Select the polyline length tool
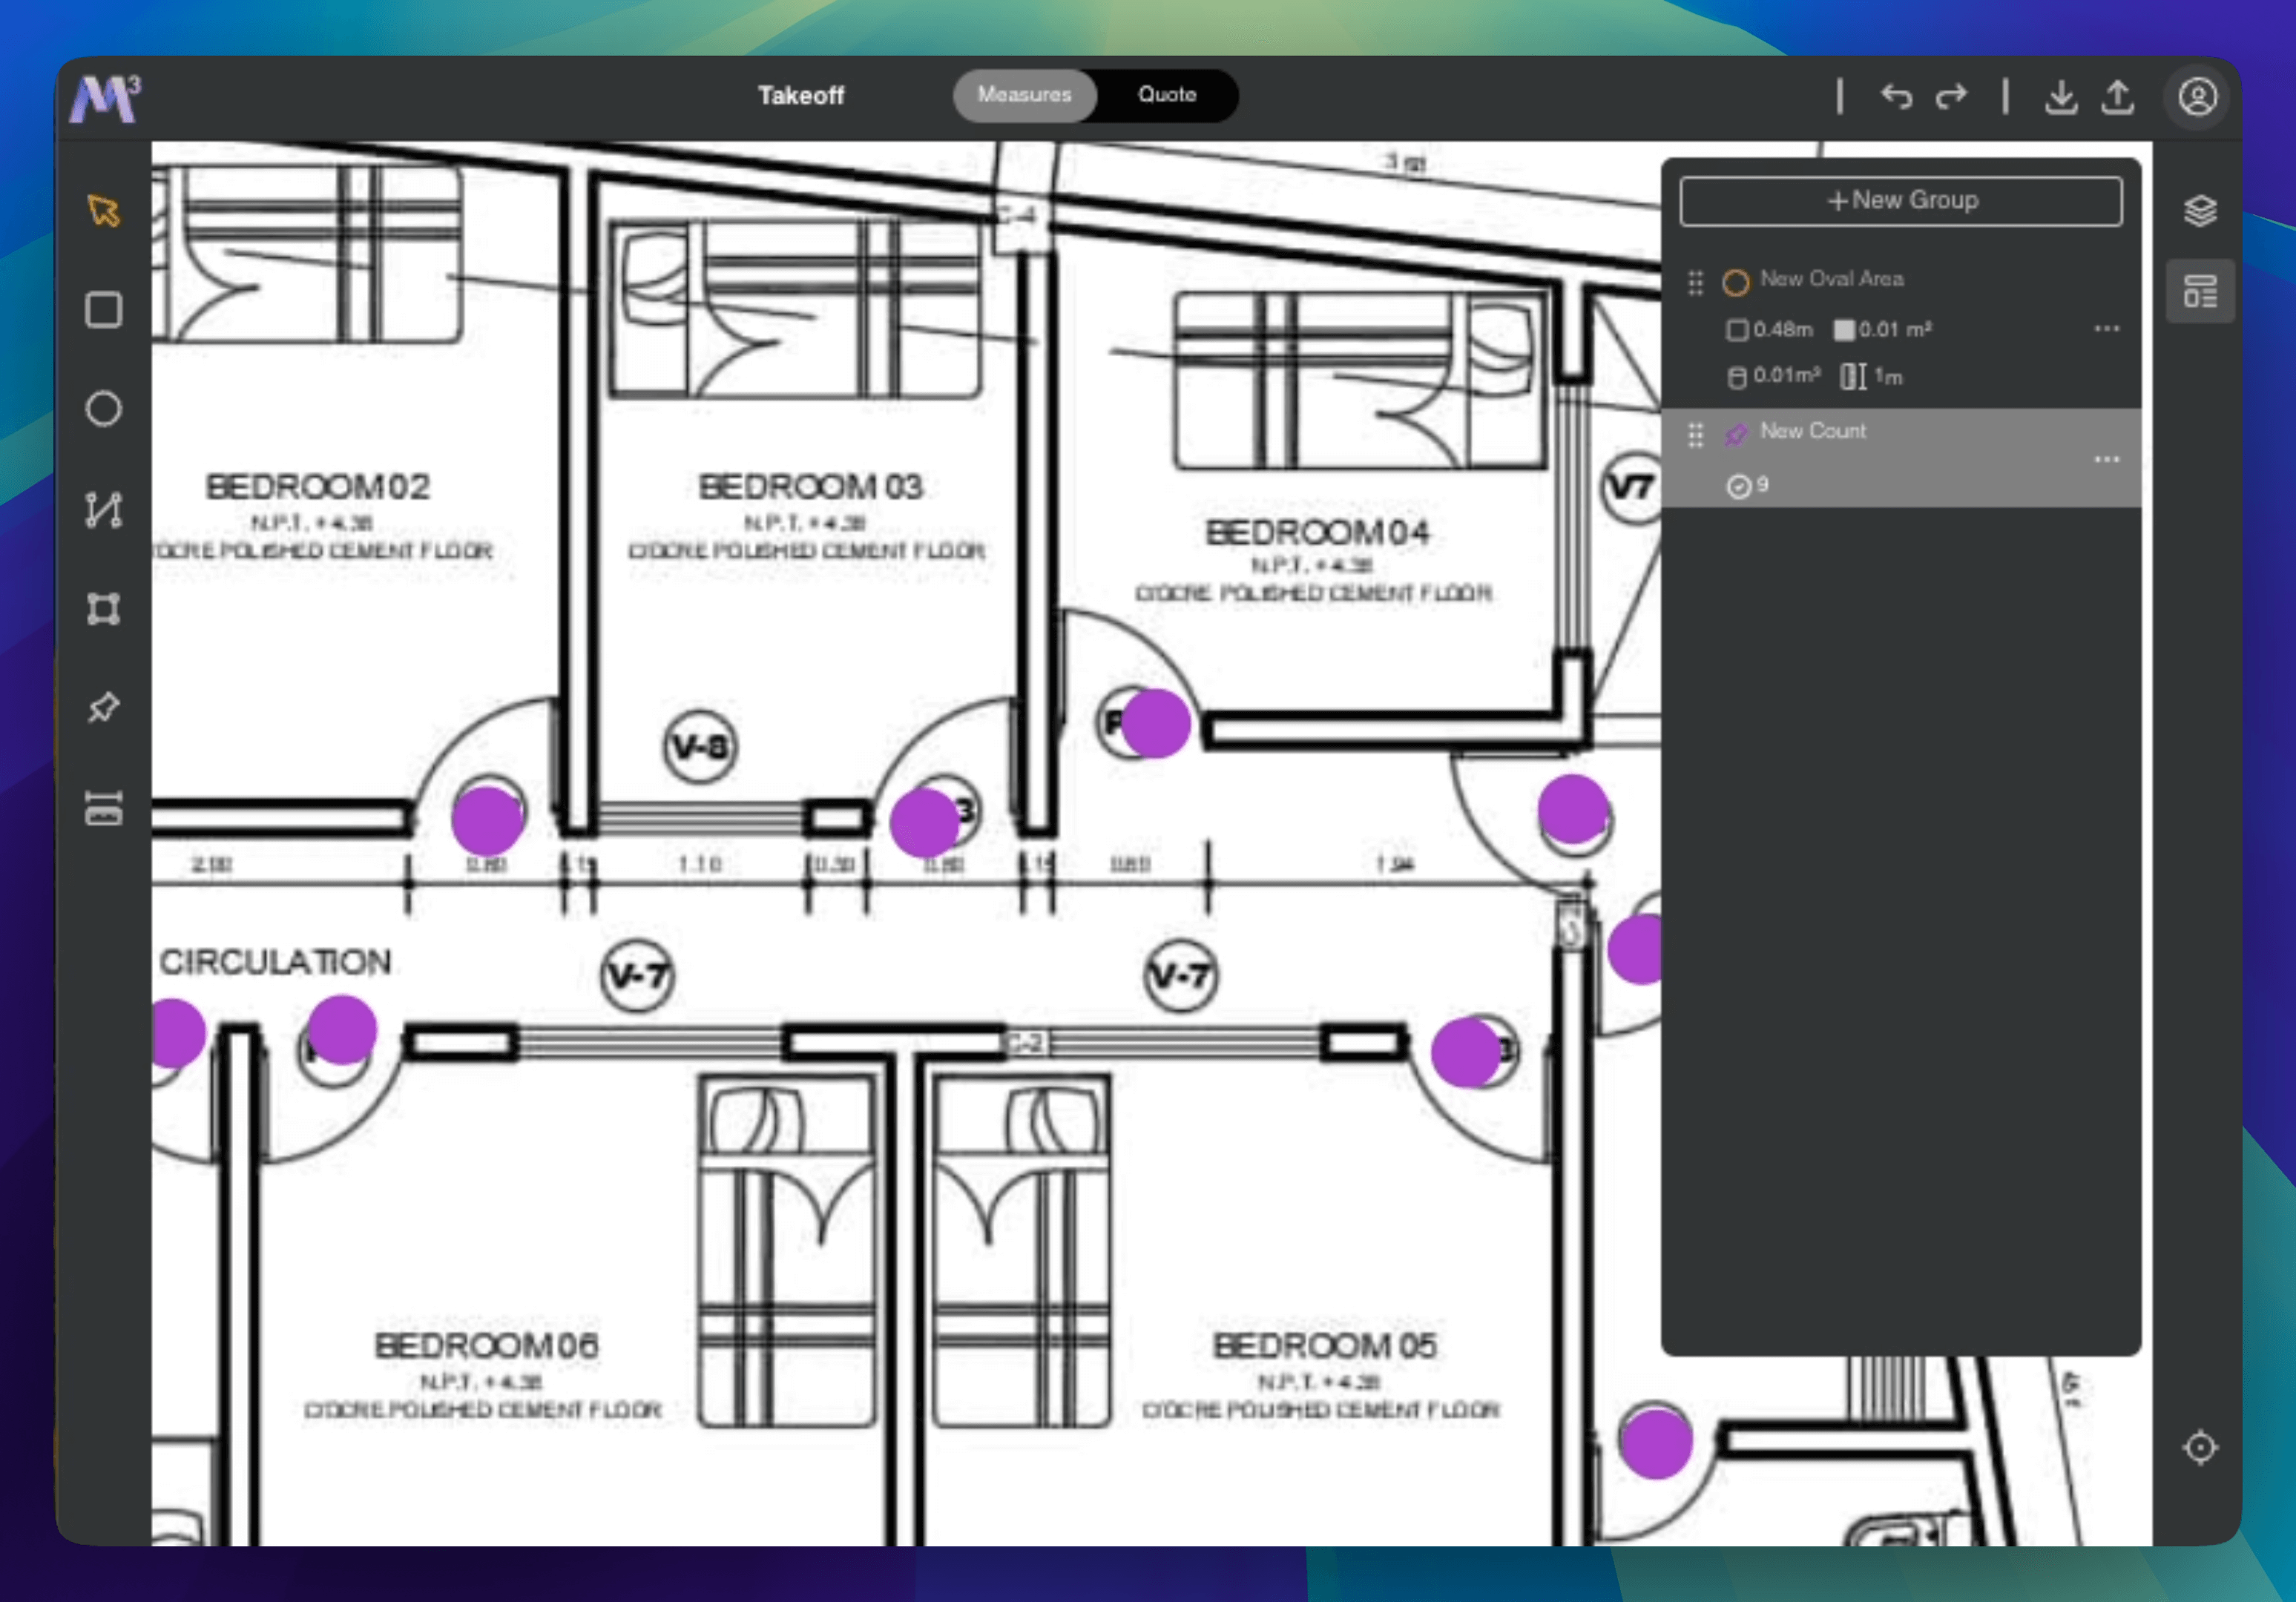This screenshot has height=1602, width=2296. tap(104, 509)
